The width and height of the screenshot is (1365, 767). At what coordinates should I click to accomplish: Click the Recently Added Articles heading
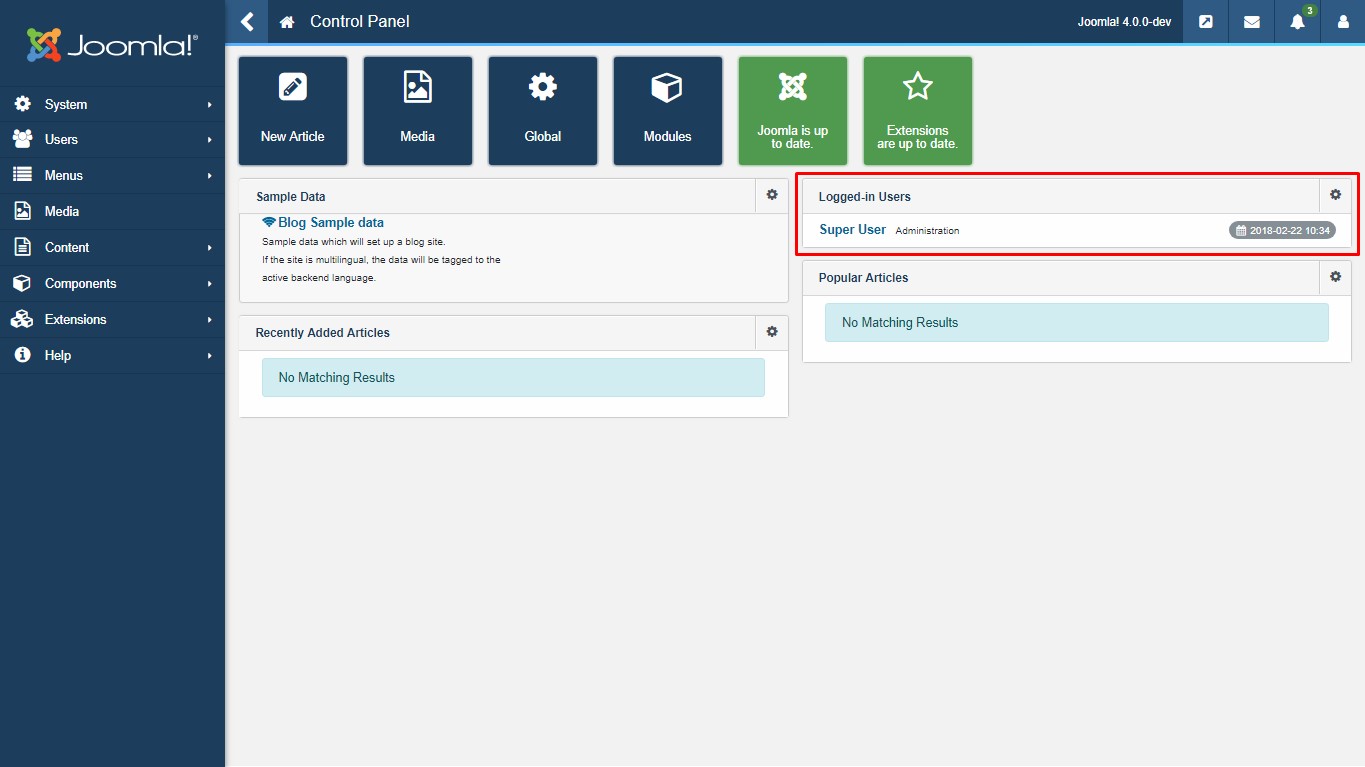323,333
